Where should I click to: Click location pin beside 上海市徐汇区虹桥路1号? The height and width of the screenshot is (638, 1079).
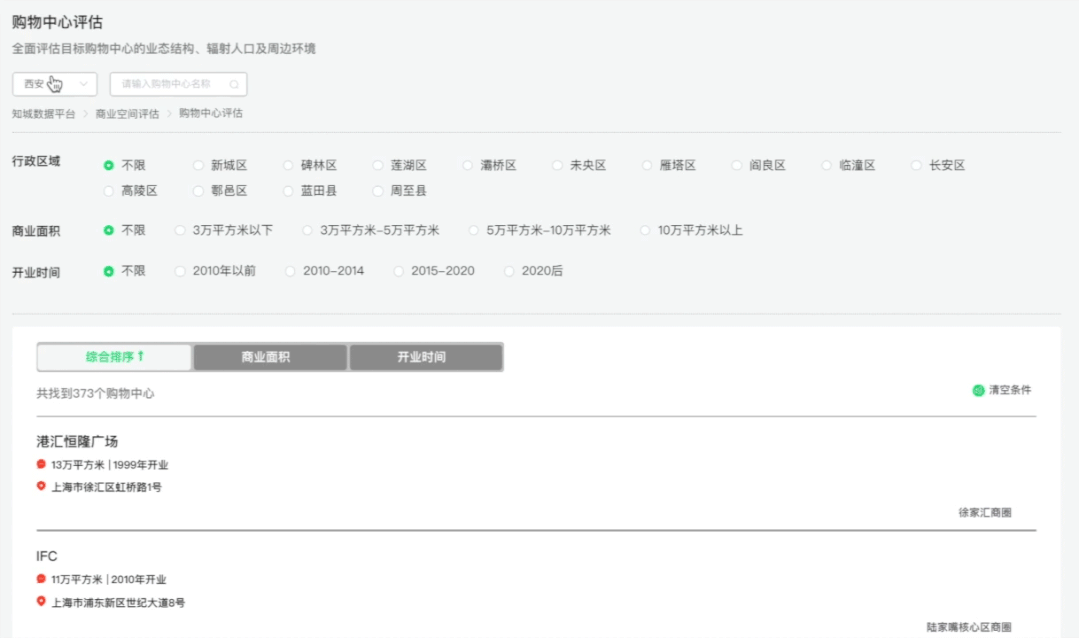click(41, 487)
